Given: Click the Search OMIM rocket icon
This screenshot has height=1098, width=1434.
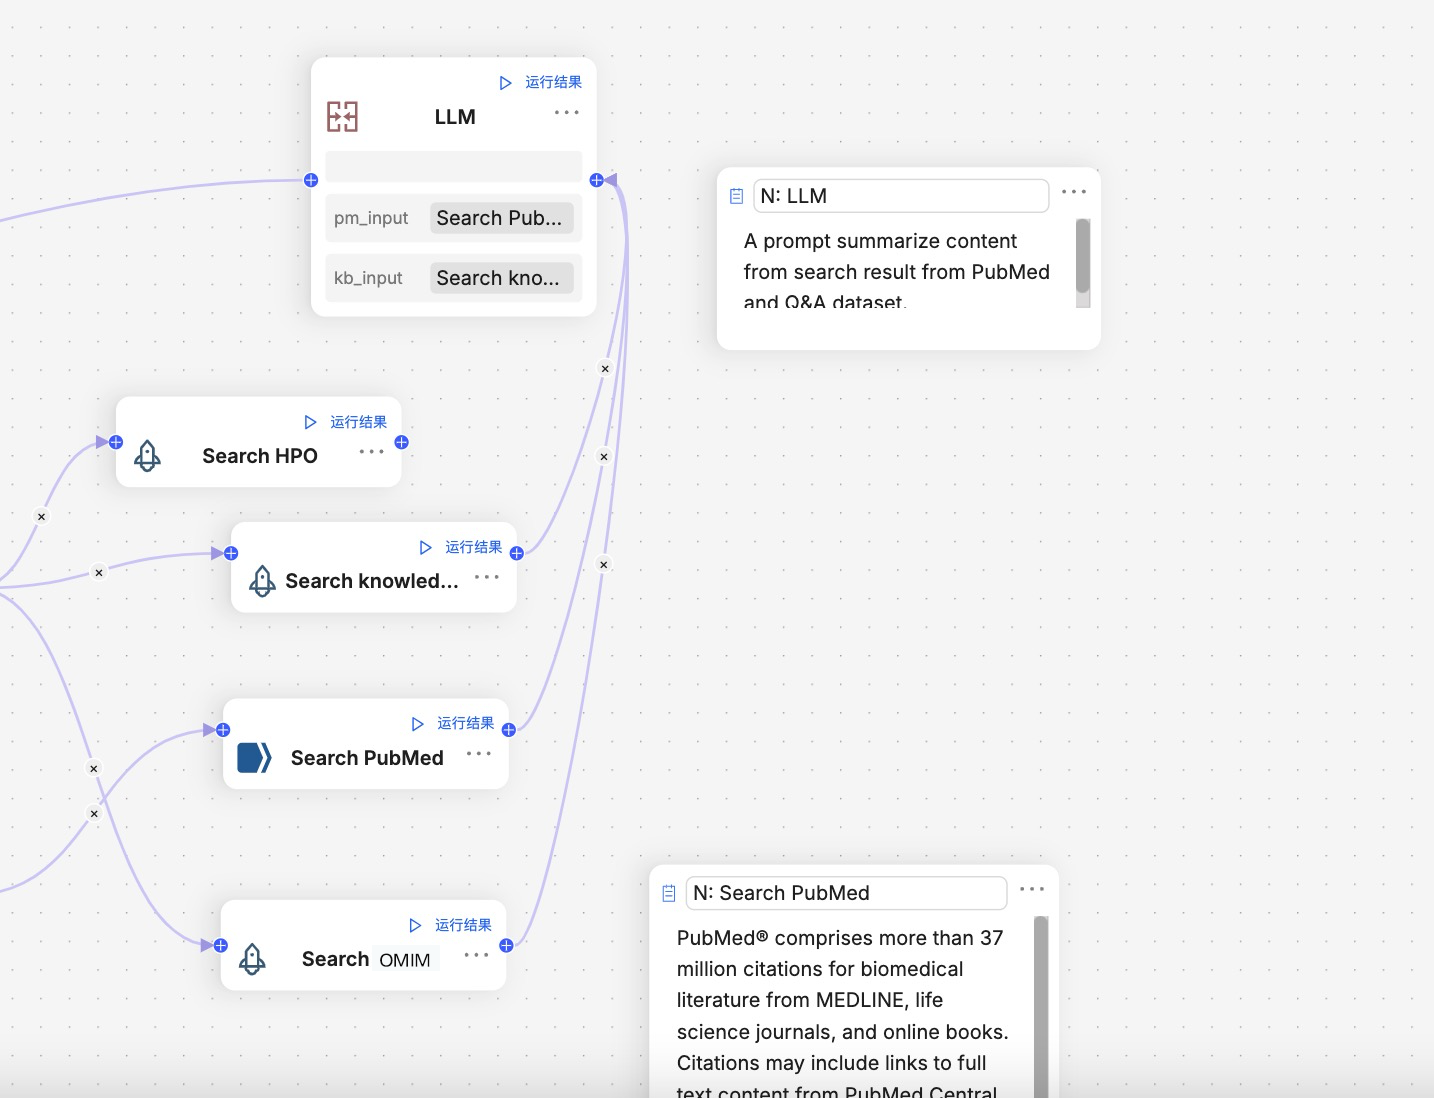Looking at the screenshot, I should [252, 959].
